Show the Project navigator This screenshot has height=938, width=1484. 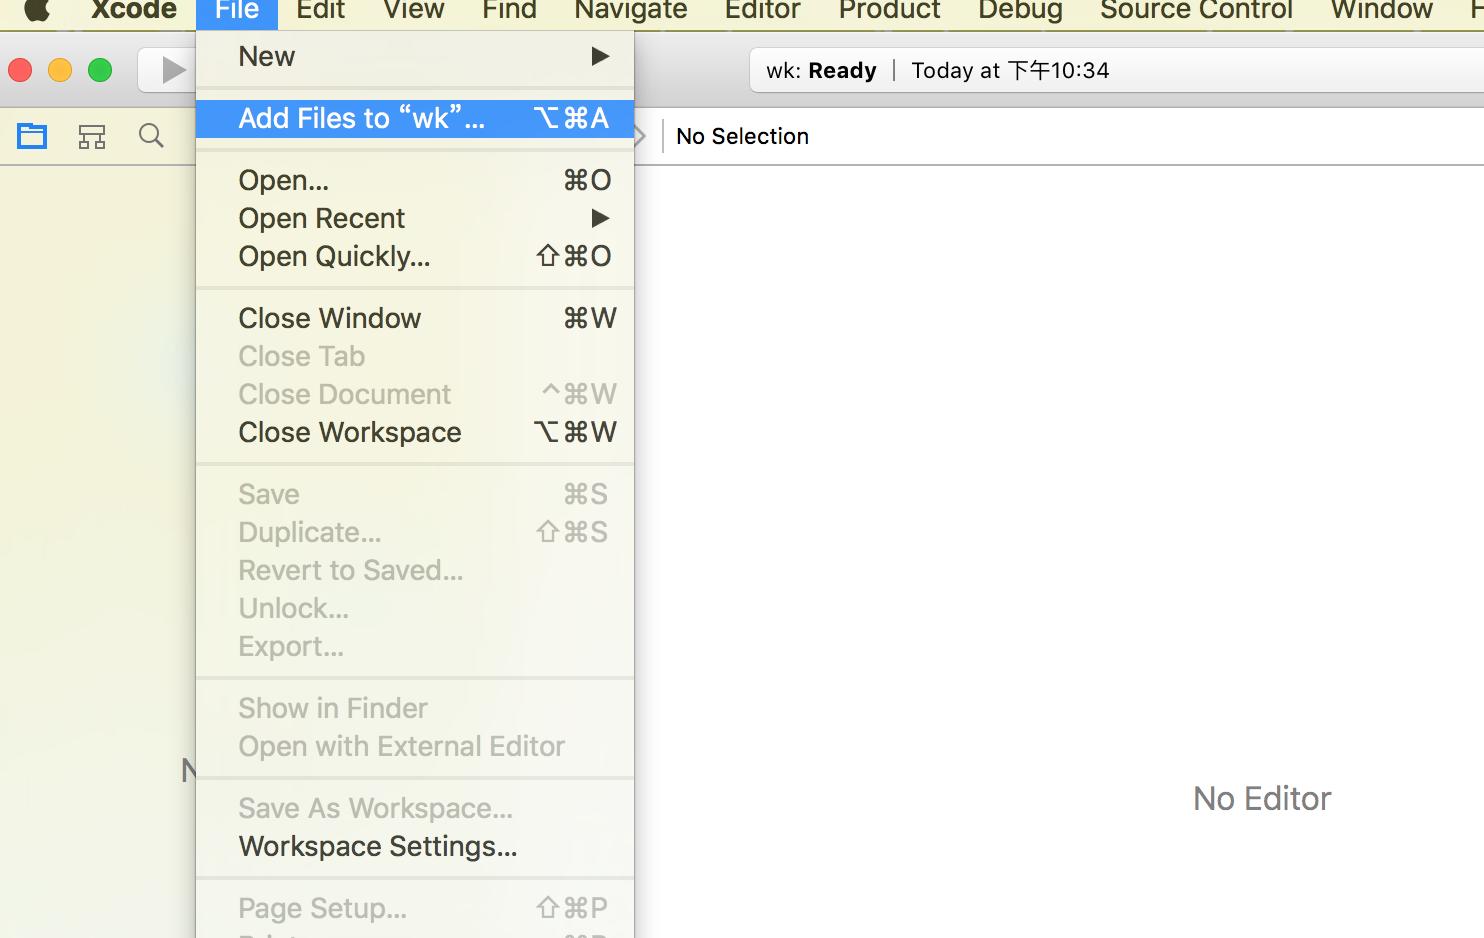point(32,136)
